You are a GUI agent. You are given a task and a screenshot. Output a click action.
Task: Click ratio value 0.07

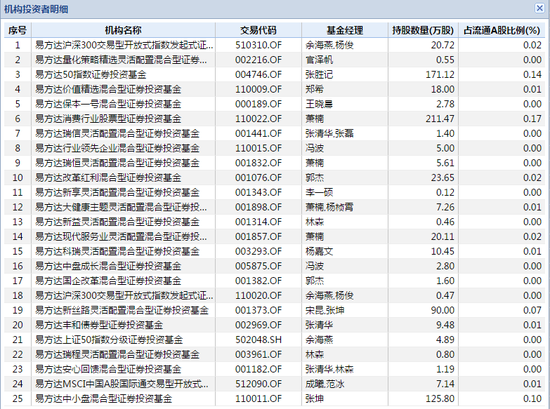[532, 310]
